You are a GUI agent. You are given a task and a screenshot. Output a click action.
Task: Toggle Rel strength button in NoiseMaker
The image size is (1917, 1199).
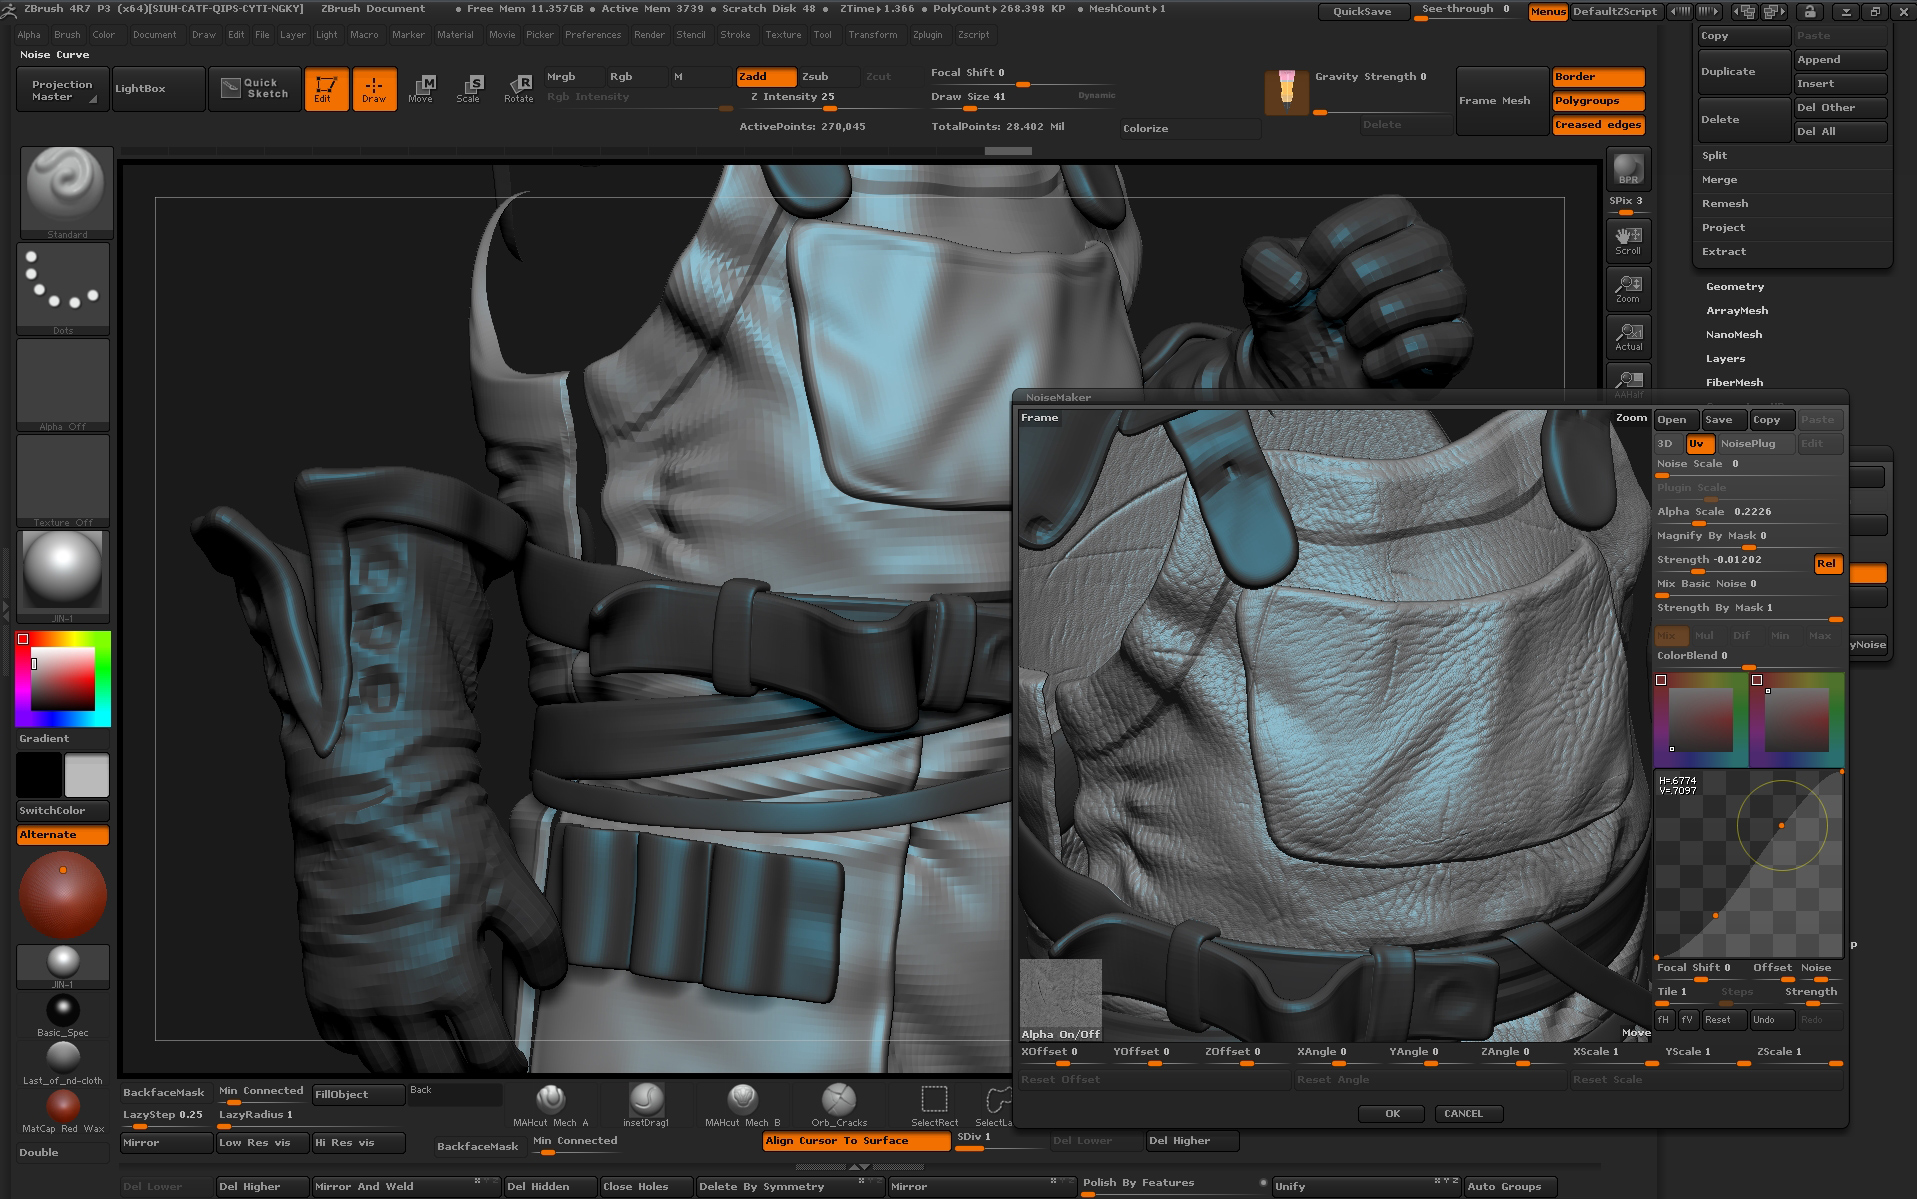pyautogui.click(x=1827, y=564)
